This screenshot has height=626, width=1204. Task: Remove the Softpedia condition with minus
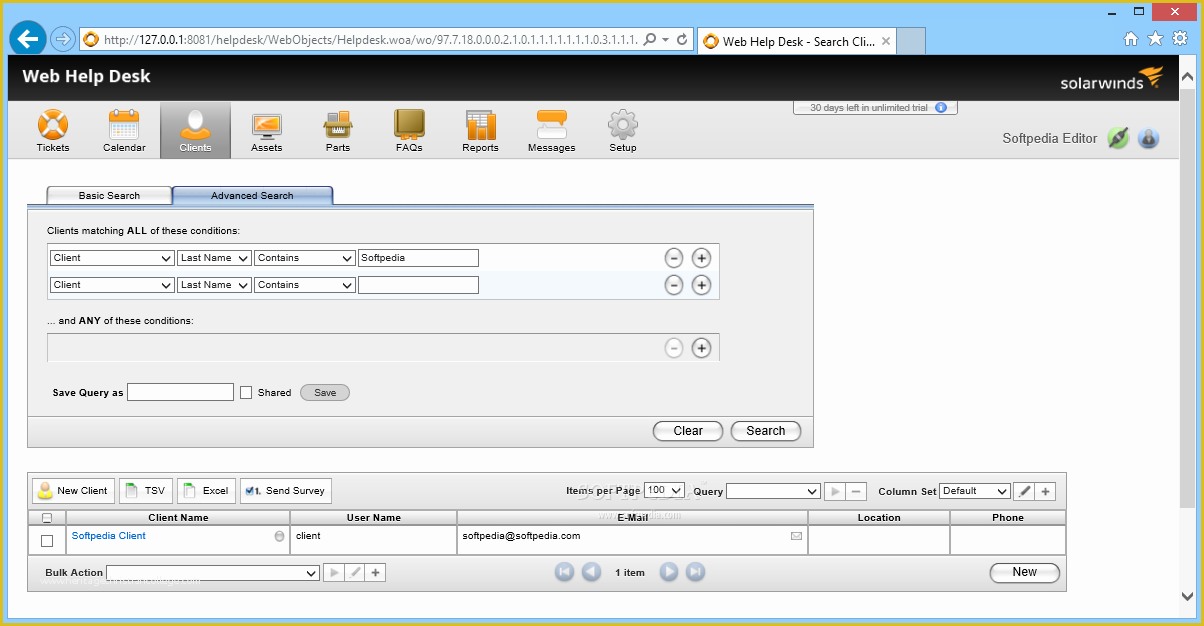point(674,258)
